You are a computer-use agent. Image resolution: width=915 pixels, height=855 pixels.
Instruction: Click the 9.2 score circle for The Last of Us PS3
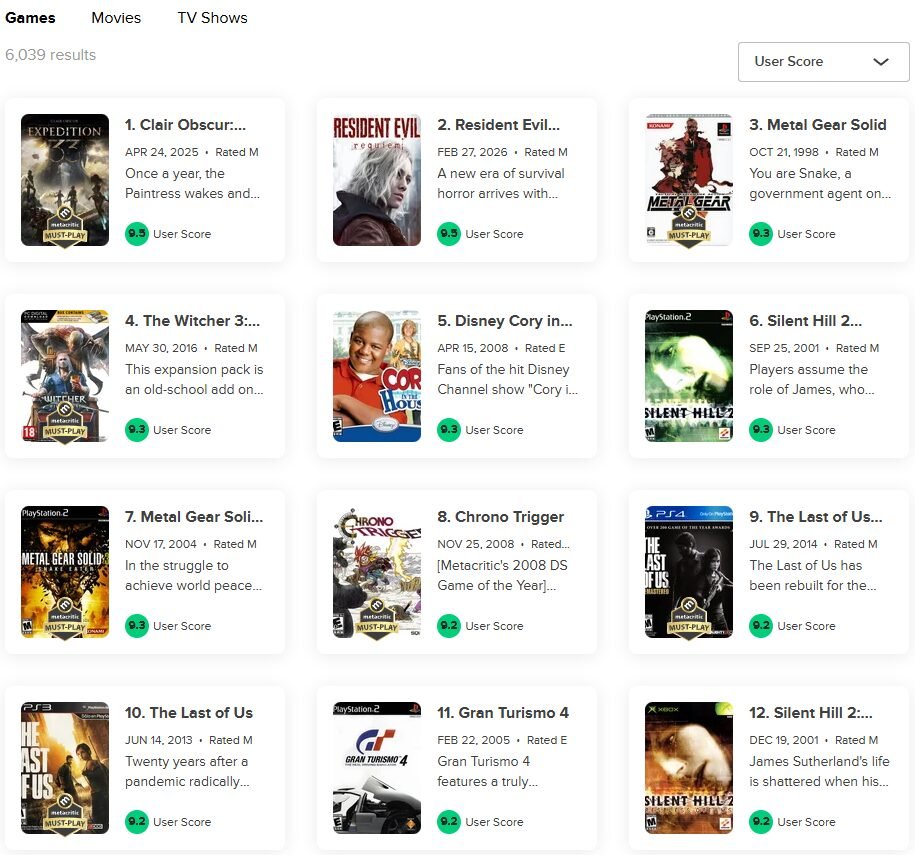tap(136, 822)
